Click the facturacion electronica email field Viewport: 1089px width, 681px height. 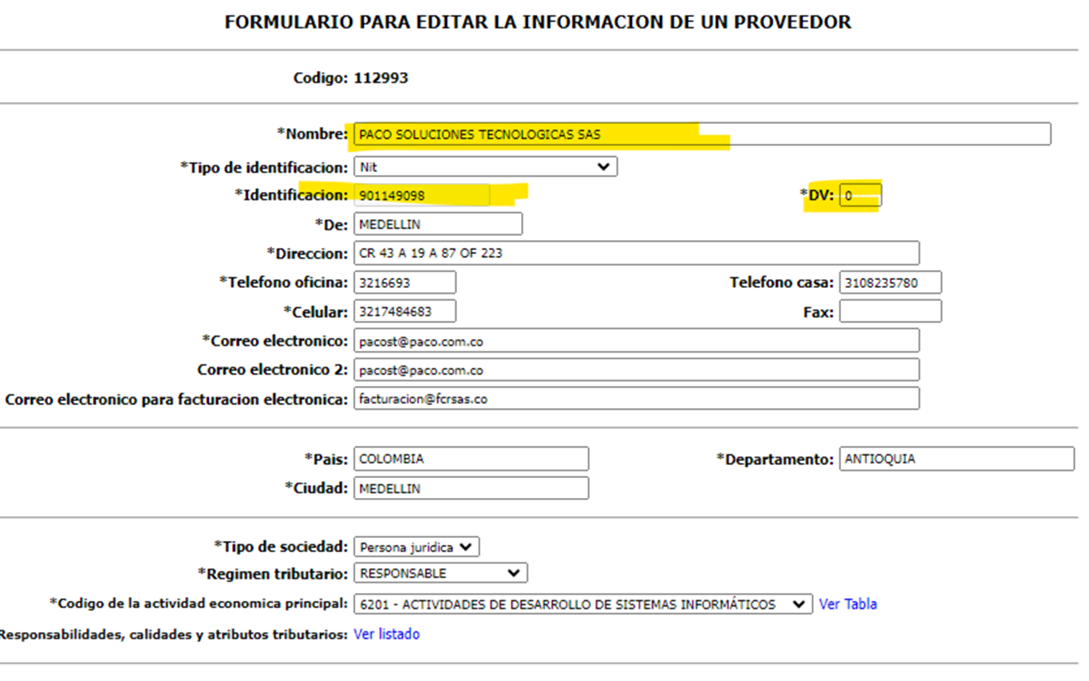(636, 398)
